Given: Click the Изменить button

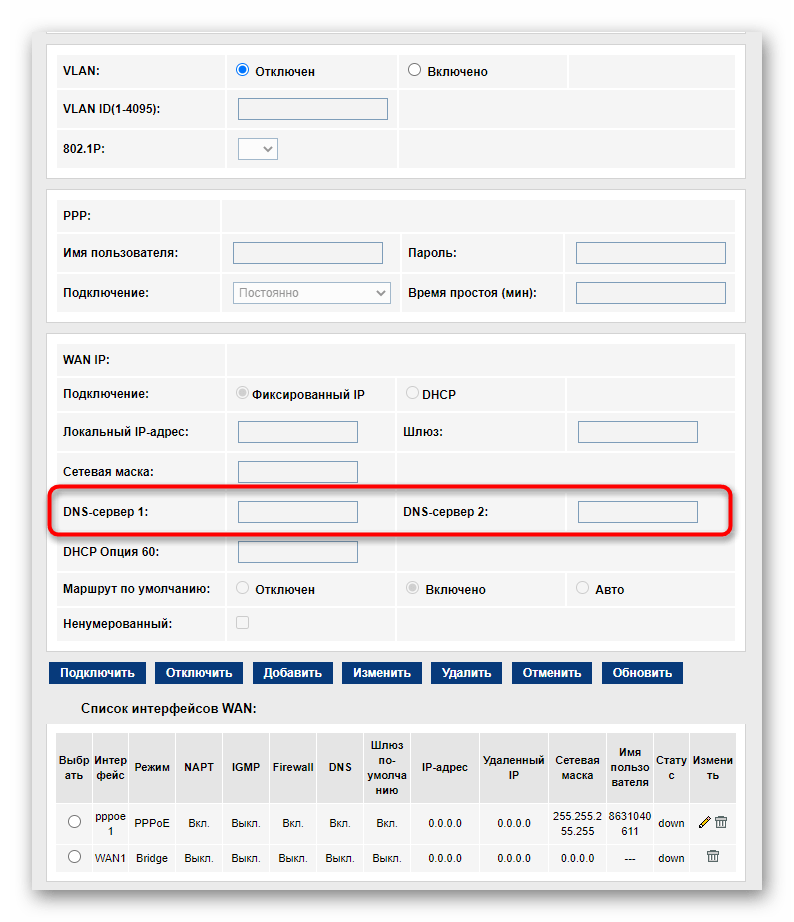Looking at the screenshot, I should [x=382, y=673].
